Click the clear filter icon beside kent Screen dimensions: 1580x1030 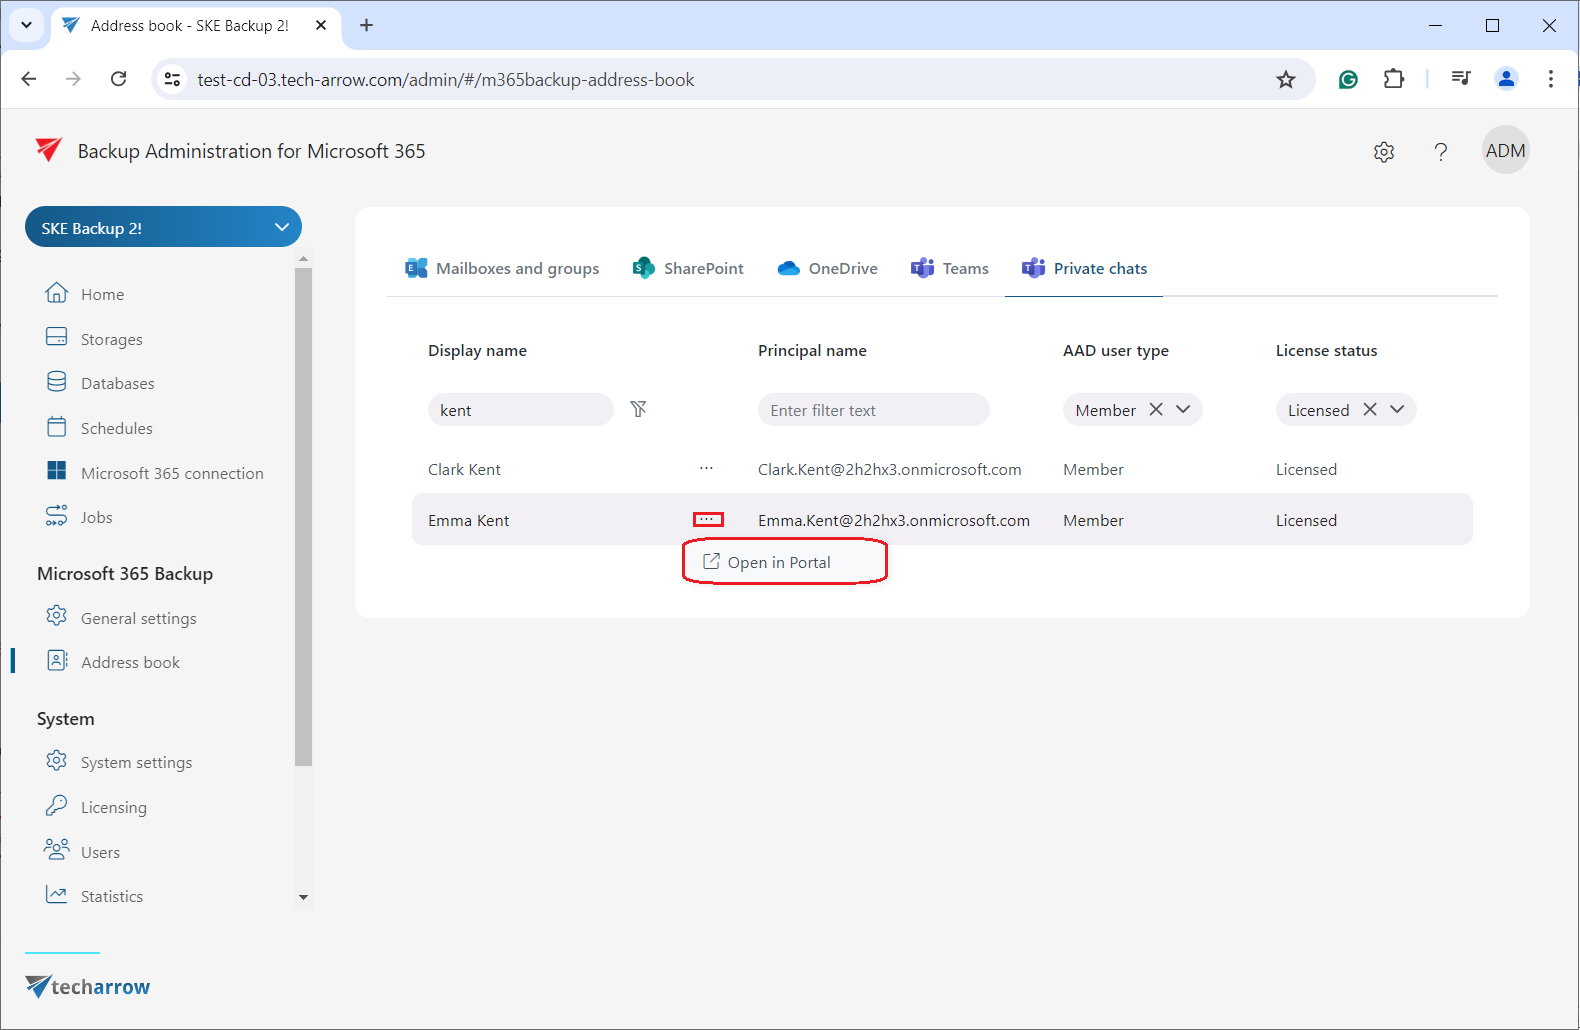(x=638, y=409)
